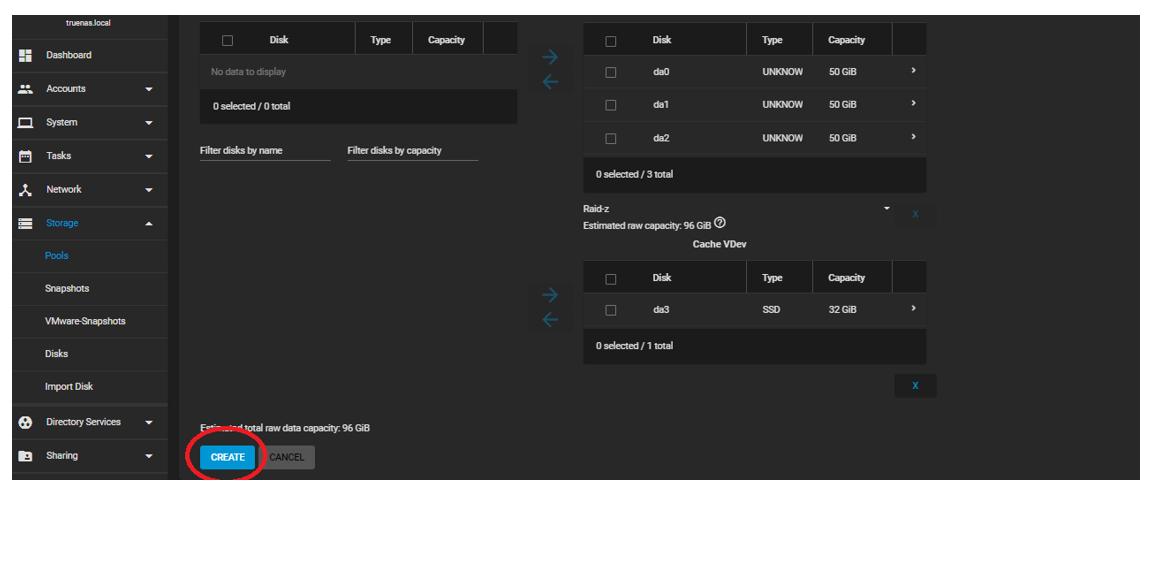Focus the Filter disks by name field
This screenshot has width=1155, height=567.
(265, 150)
